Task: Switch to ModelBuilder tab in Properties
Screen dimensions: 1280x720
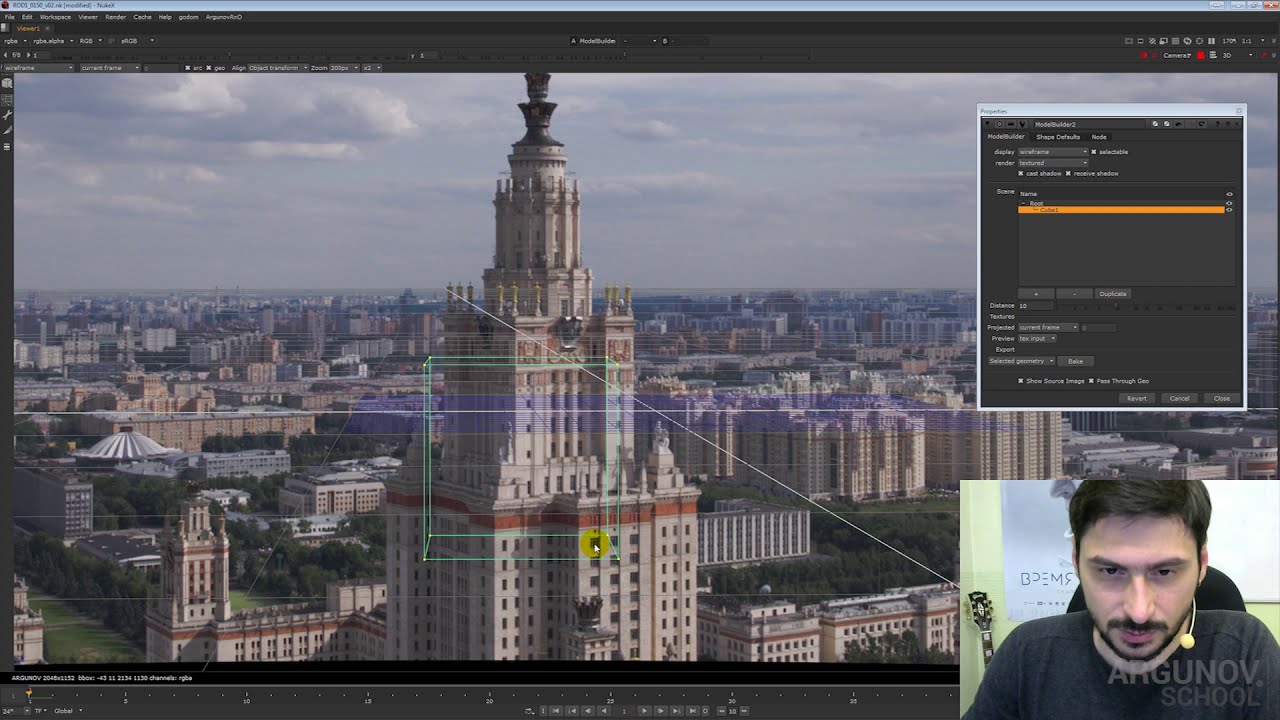Action: pyautogui.click(x=1006, y=137)
